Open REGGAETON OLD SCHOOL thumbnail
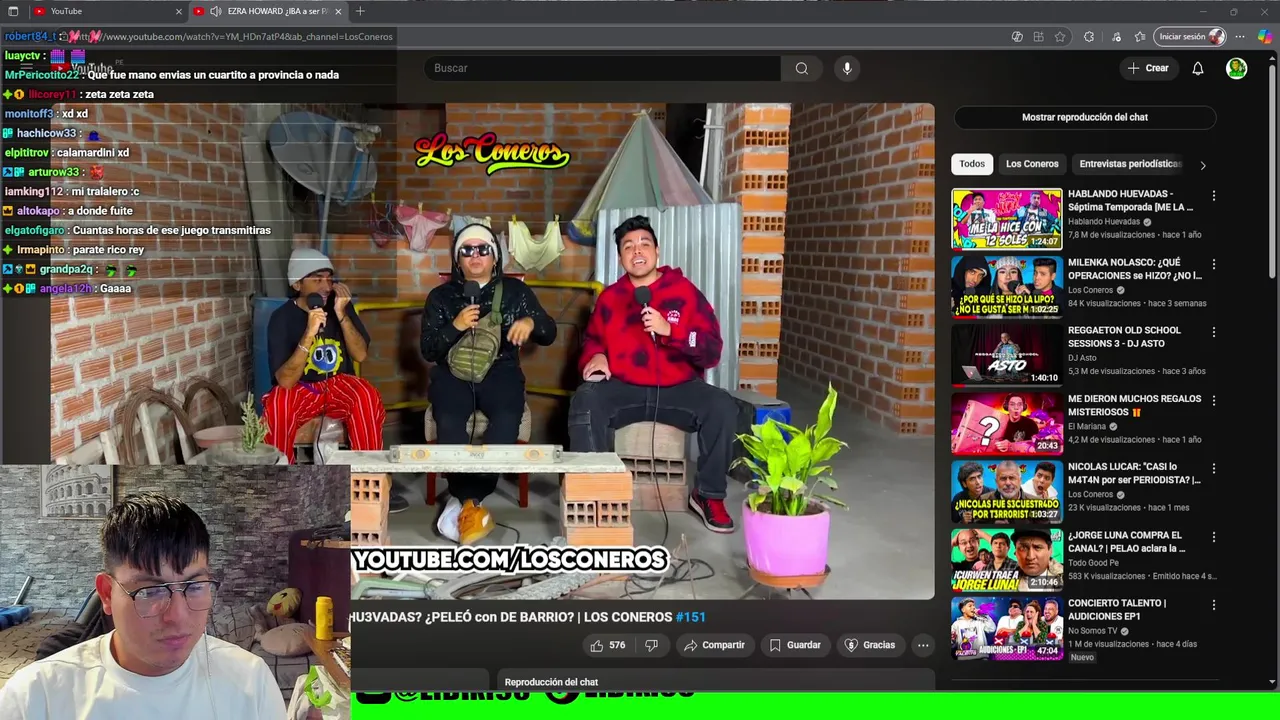Viewport: 1280px width, 720px height. pos(1007,355)
